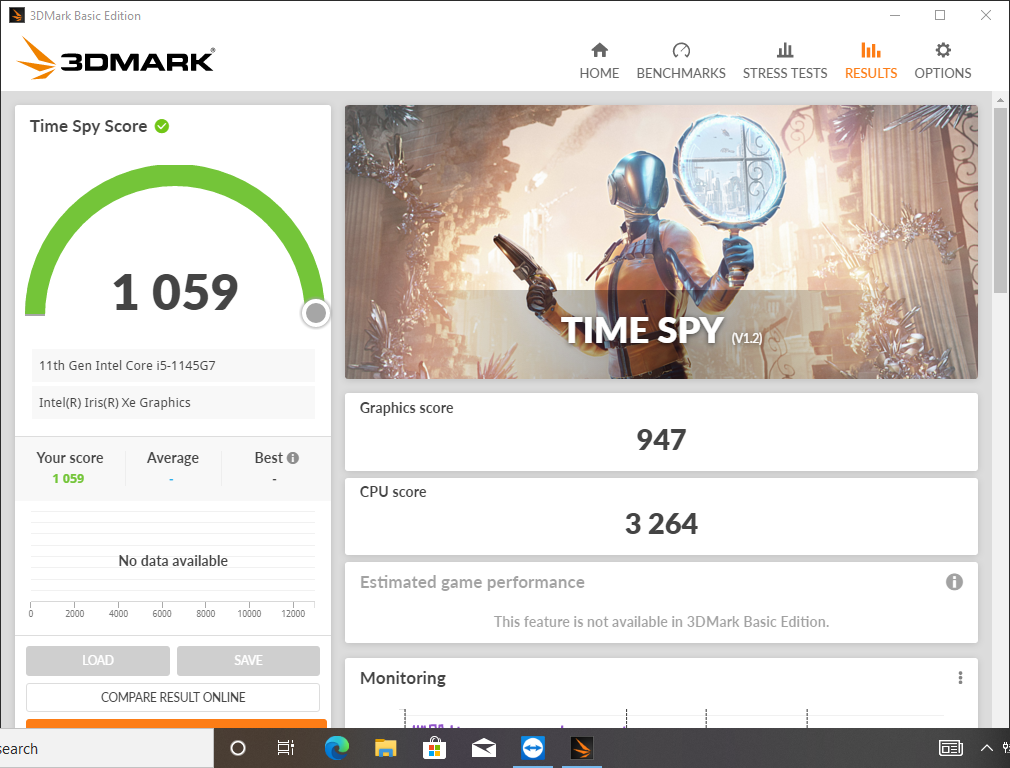Click the Graphics score value 947

pos(661,440)
